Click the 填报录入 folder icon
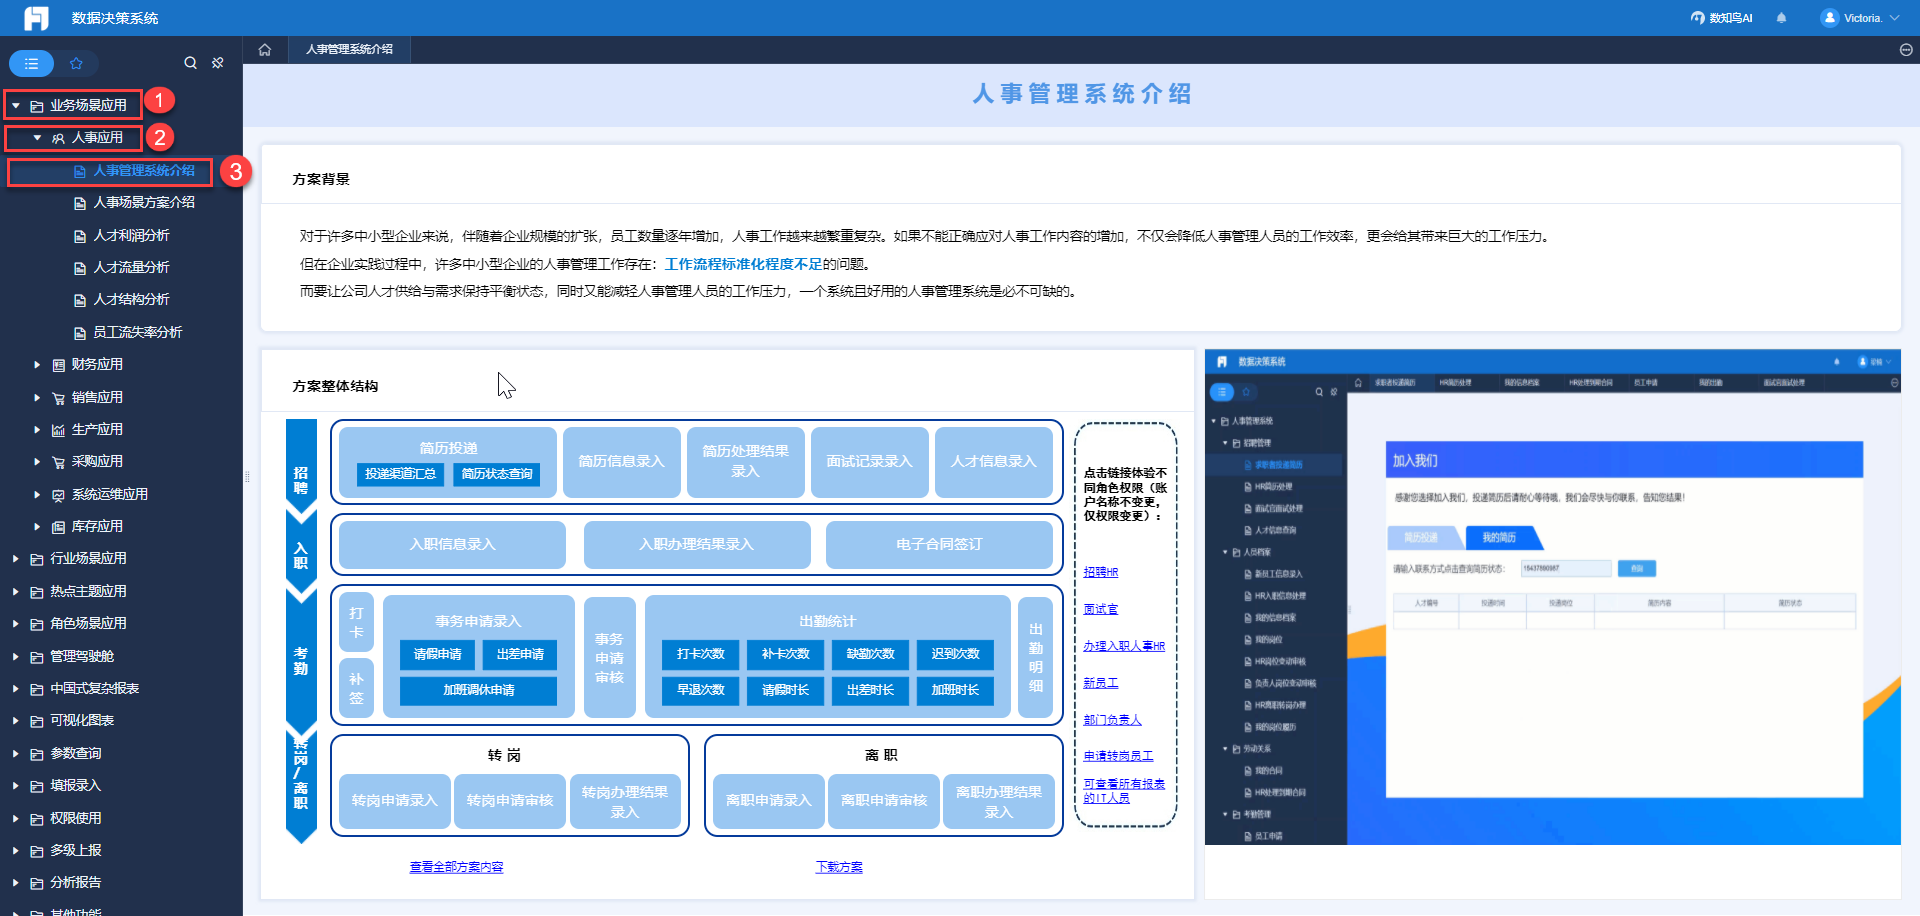This screenshot has height=916, width=1920. 37,786
